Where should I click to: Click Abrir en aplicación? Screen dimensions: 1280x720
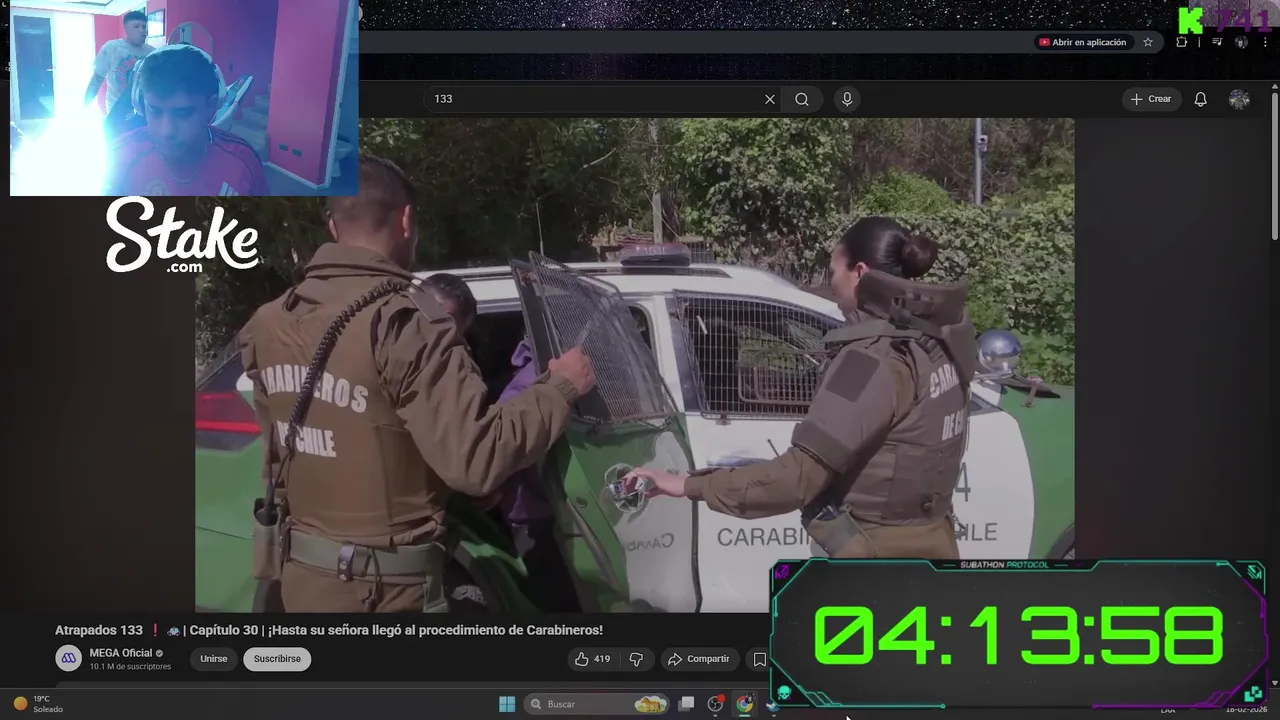coord(1082,42)
